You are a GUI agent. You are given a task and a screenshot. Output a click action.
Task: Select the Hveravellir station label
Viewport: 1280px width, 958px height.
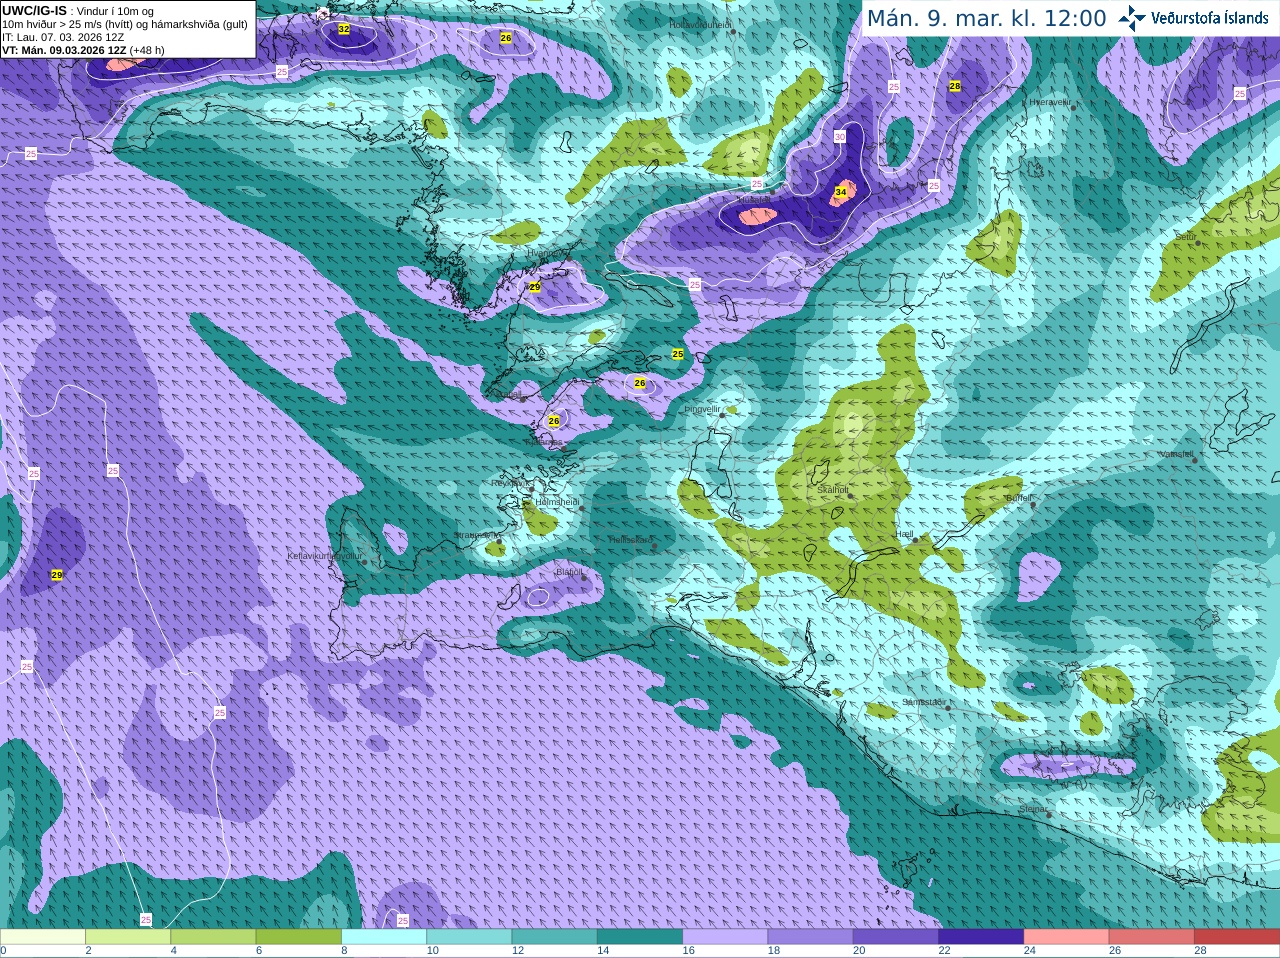pos(1050,102)
